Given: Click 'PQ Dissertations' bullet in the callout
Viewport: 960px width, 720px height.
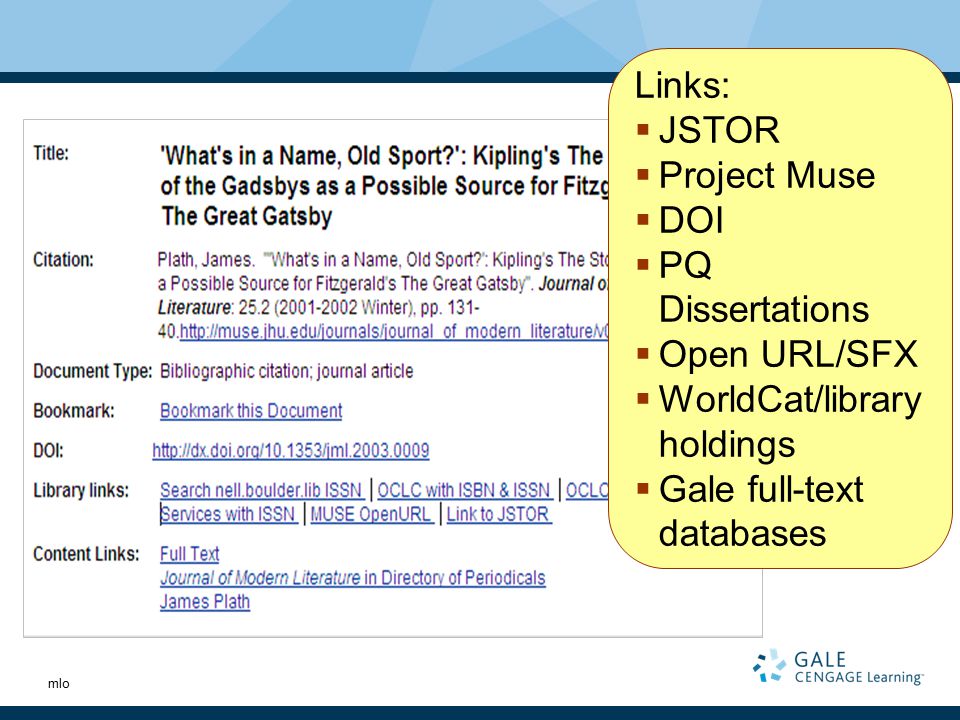Looking at the screenshot, I should (763, 287).
